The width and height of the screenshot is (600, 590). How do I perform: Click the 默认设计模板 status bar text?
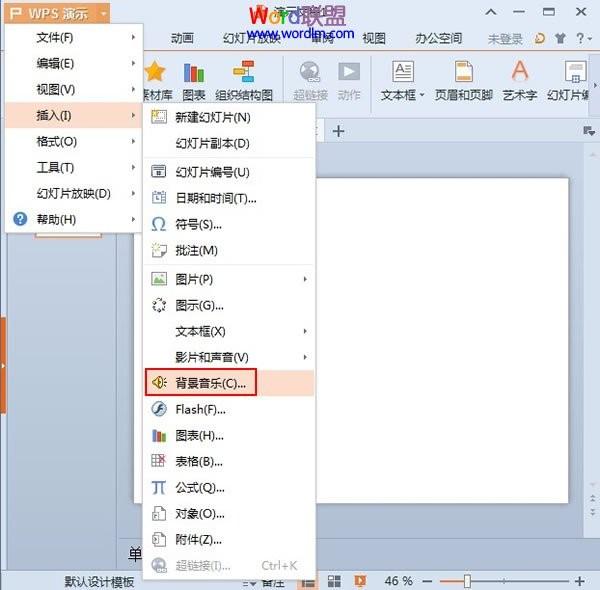pyautogui.click(x=99, y=582)
